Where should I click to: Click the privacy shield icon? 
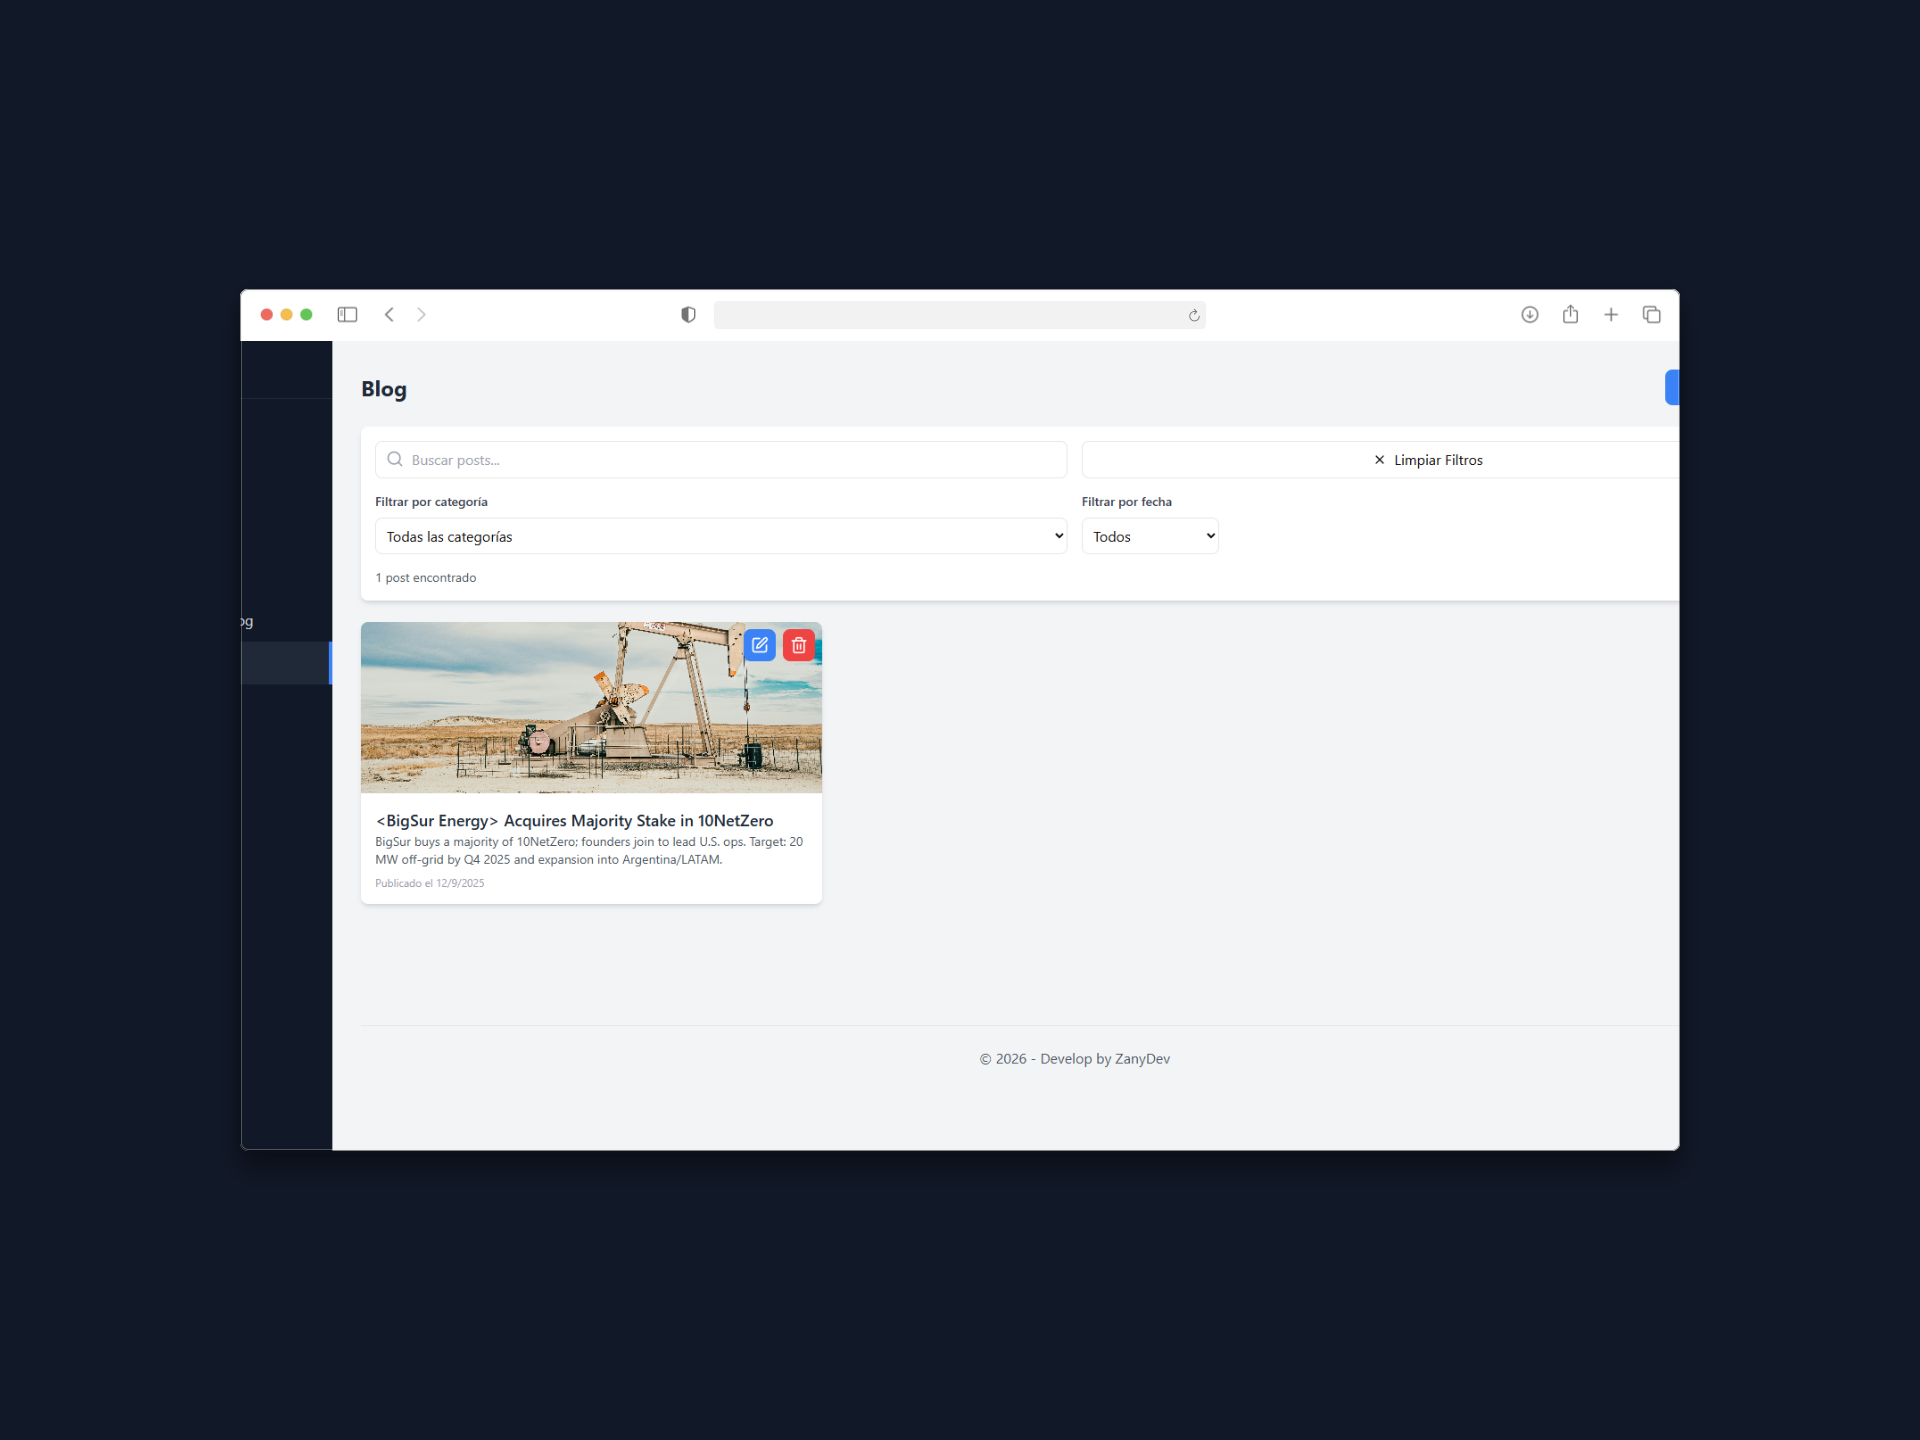coord(688,315)
